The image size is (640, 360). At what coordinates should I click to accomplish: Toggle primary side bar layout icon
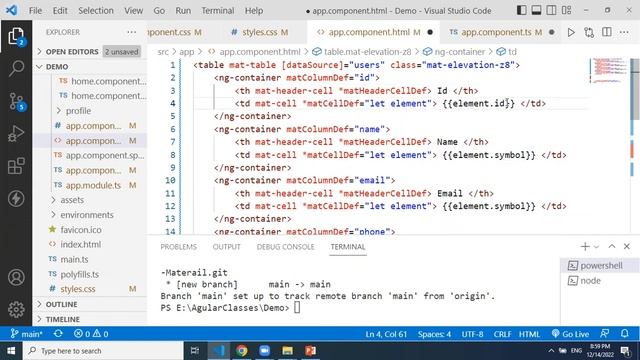click(521, 10)
